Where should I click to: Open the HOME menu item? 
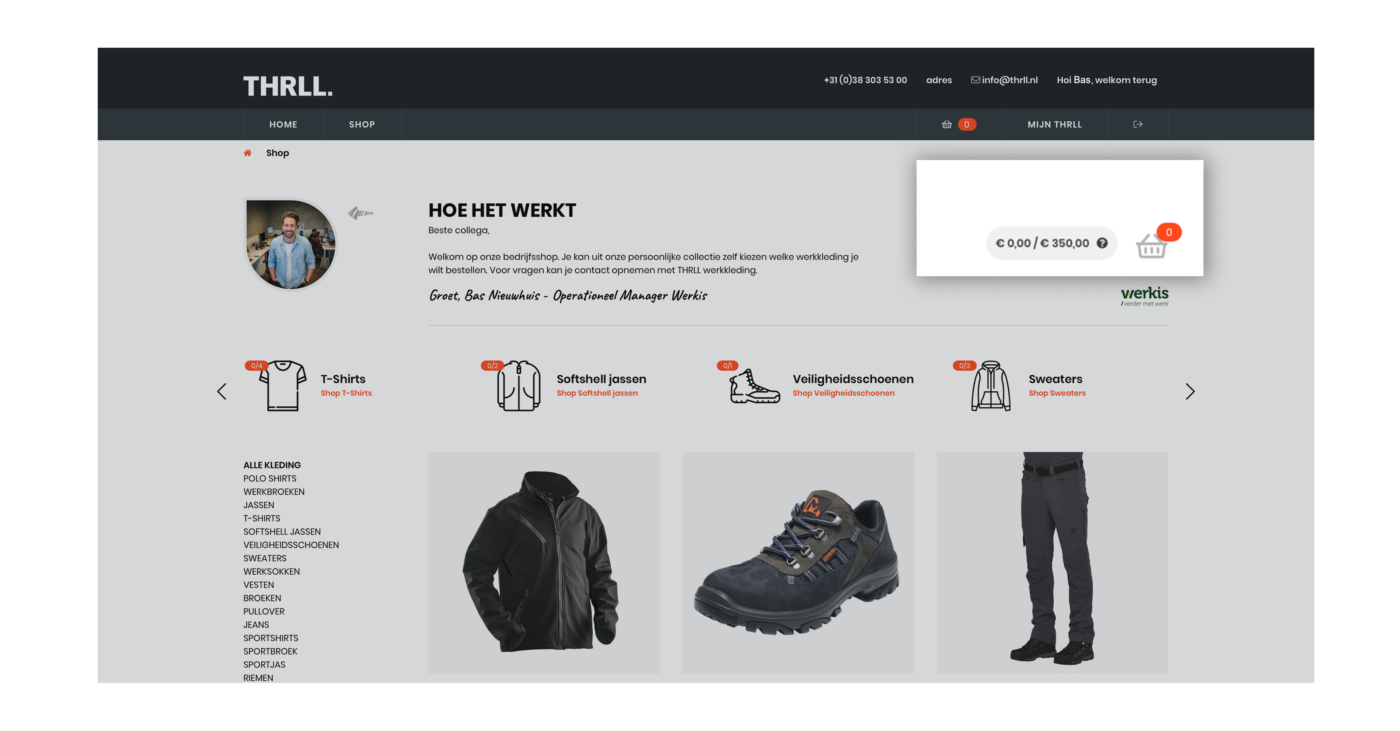pyautogui.click(x=283, y=125)
